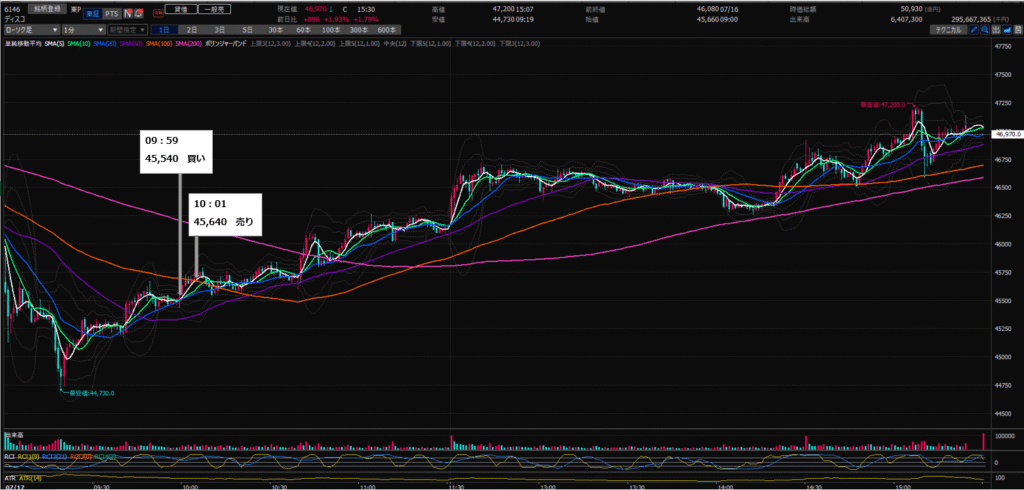This screenshot has height=490, width=1024.
Task: Open the 期間指定 dropdown
Action: coord(126,30)
